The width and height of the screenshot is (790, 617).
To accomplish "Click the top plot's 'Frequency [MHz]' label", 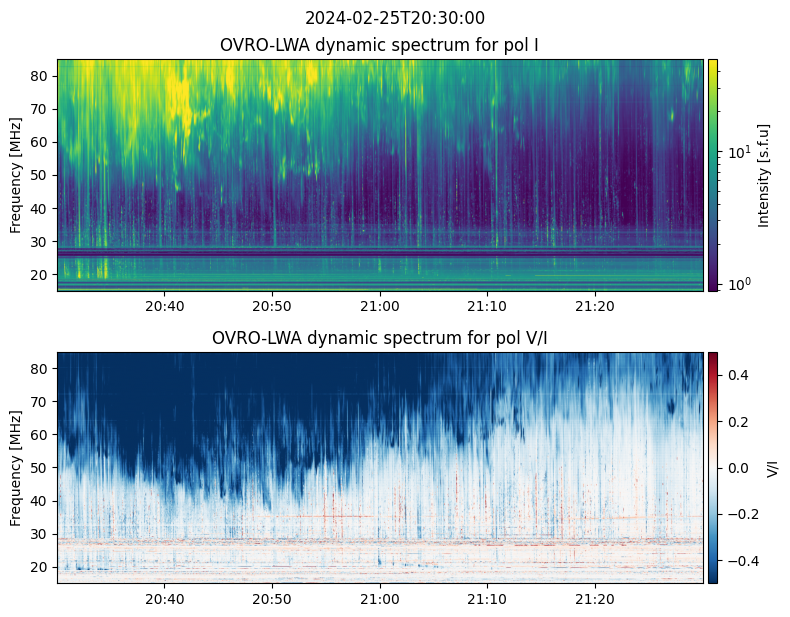I will coord(16,175).
